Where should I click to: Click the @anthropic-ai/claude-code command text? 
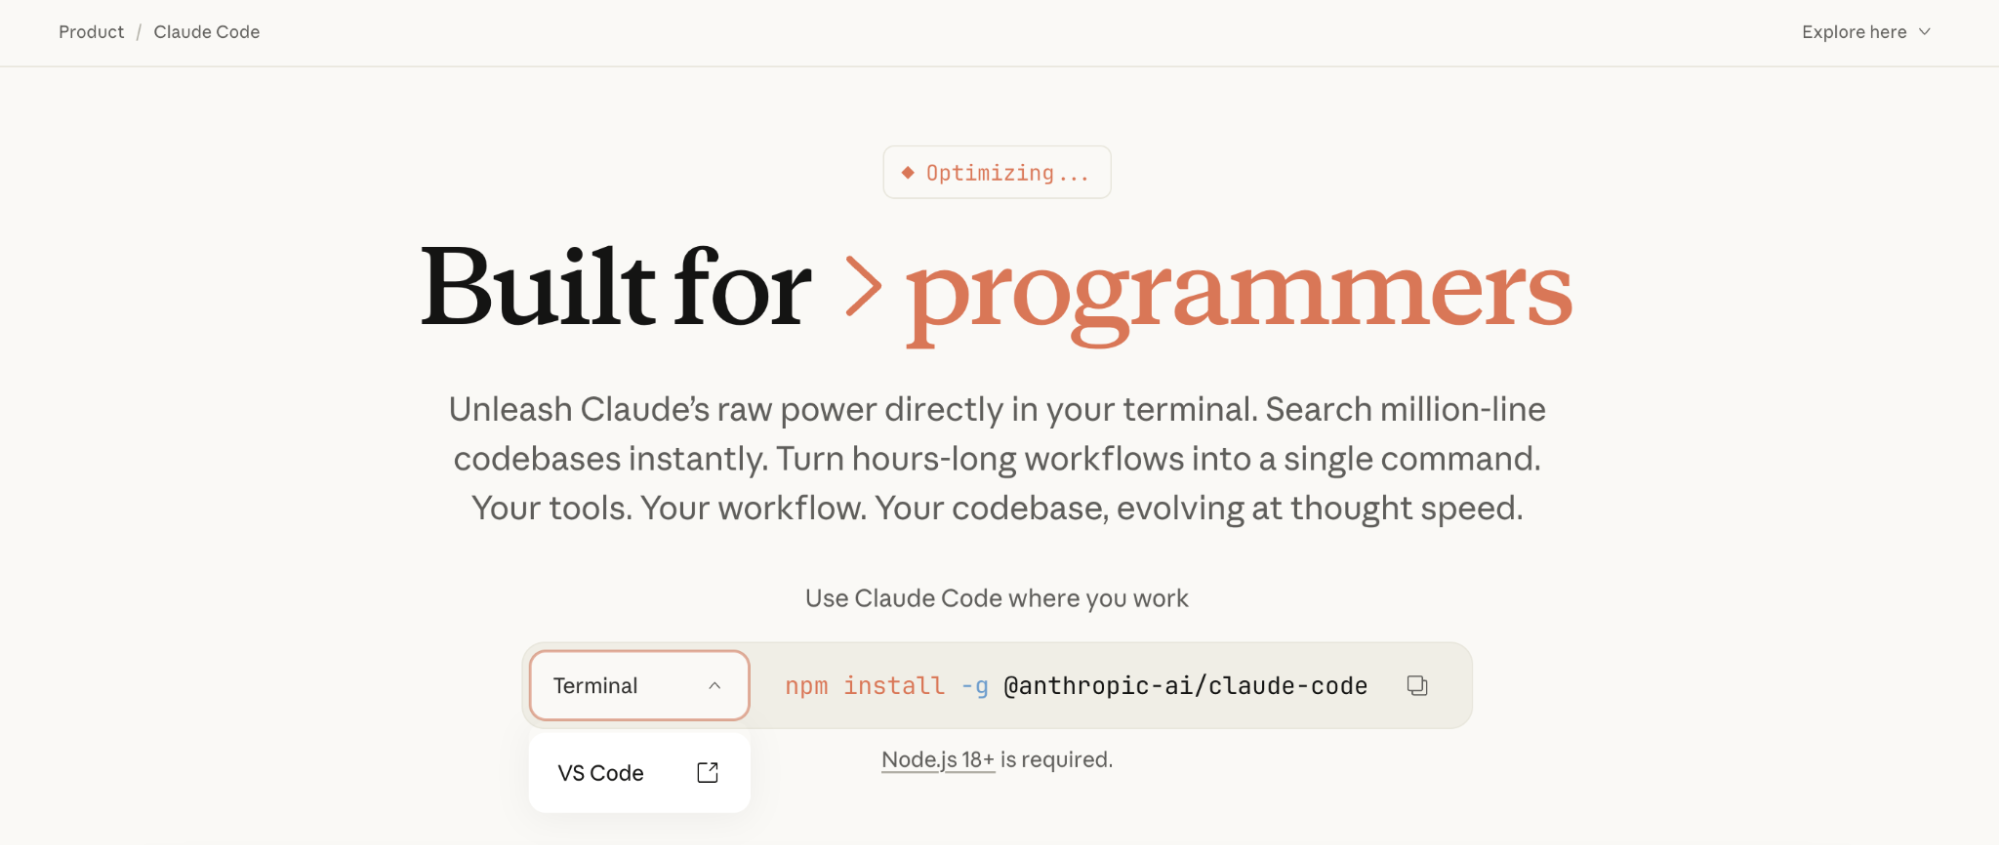1185,686
